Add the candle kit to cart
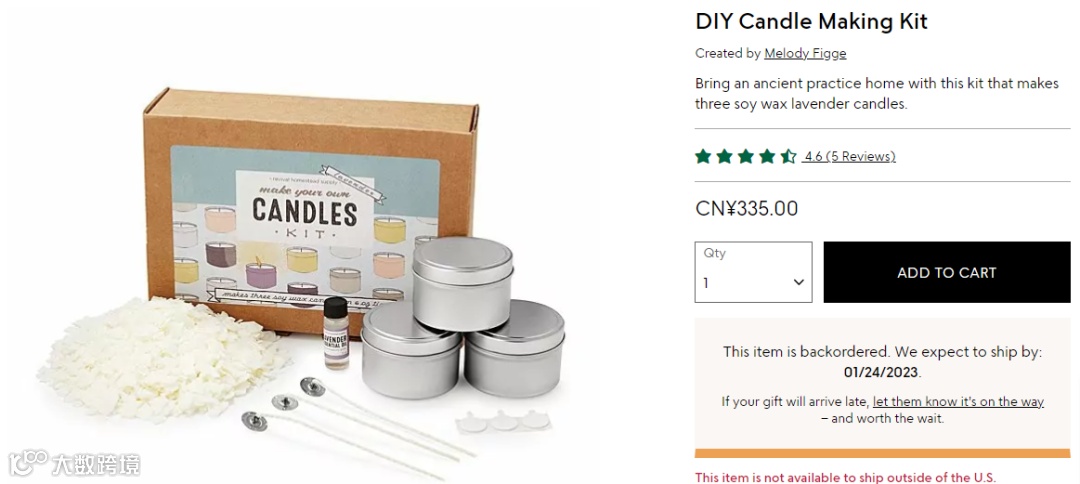Screen dimensions: 1080x484 coord(946,272)
